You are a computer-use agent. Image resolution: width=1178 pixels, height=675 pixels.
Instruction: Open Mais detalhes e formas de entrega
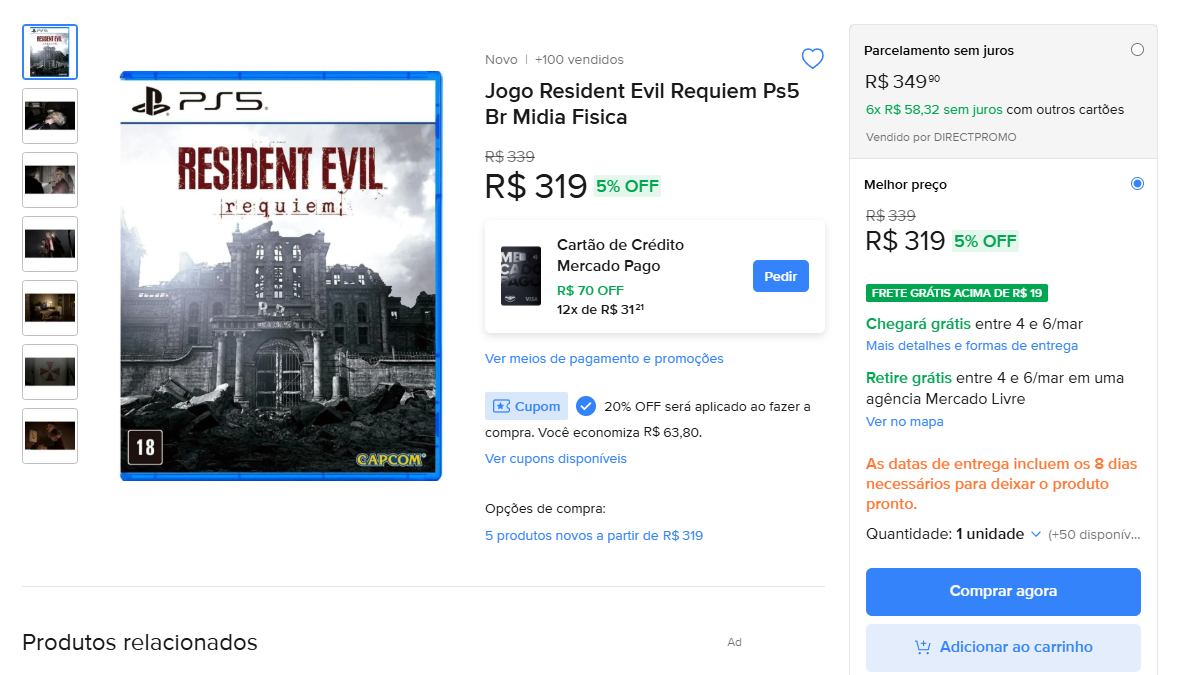click(972, 345)
